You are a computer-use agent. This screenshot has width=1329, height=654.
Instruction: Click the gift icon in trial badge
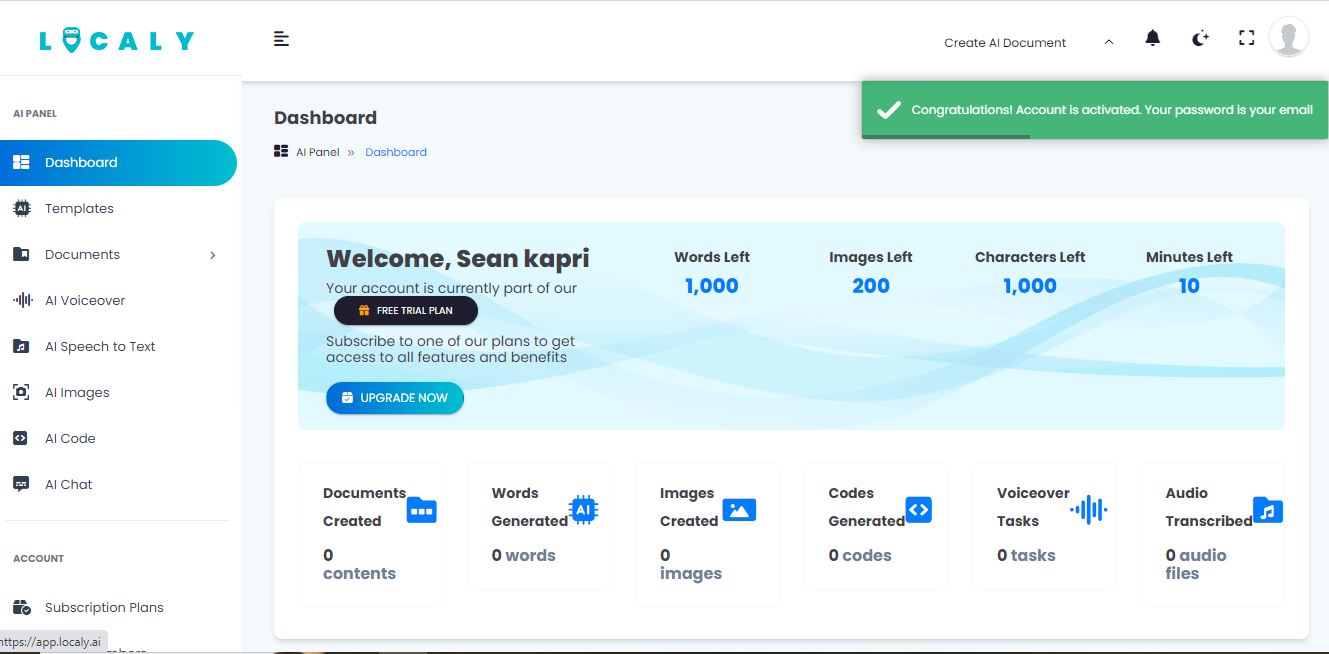pos(364,311)
